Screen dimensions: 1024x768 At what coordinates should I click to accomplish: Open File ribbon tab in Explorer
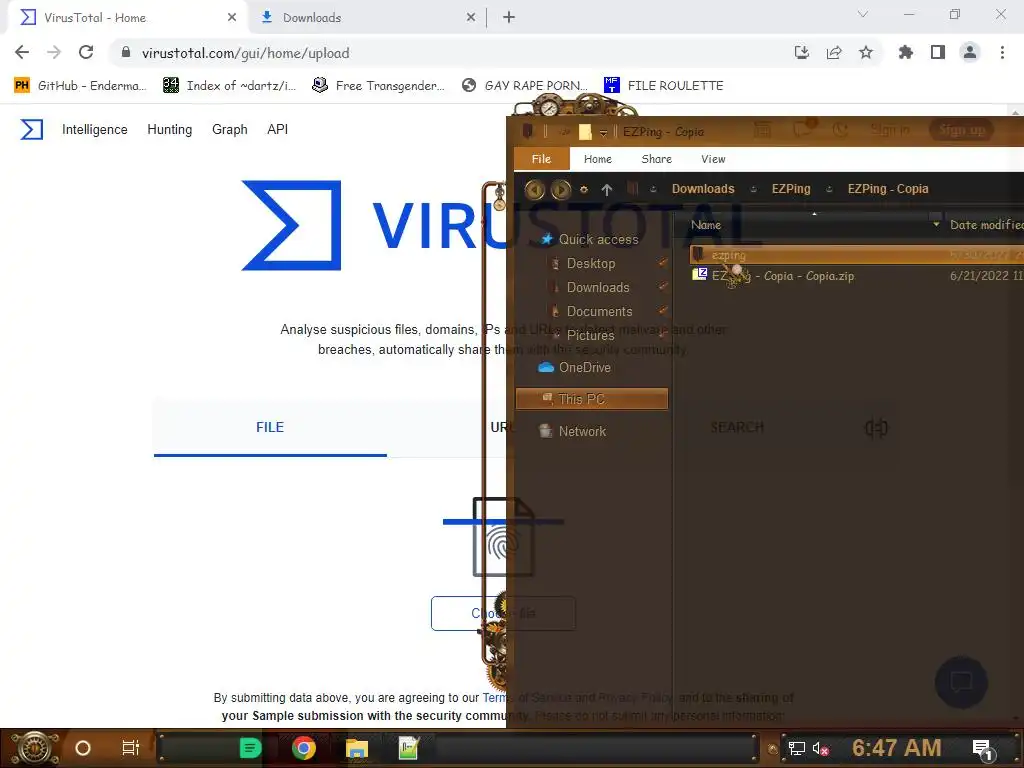pos(541,159)
